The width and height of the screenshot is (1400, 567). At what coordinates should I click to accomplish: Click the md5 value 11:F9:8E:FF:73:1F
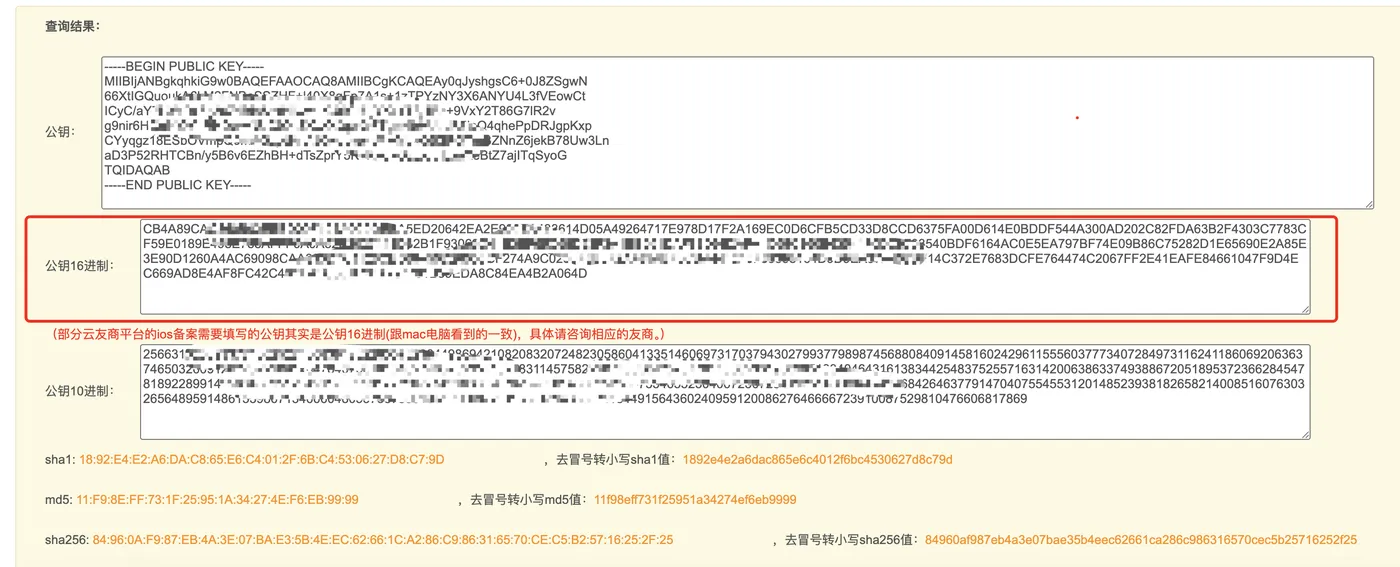pos(218,500)
